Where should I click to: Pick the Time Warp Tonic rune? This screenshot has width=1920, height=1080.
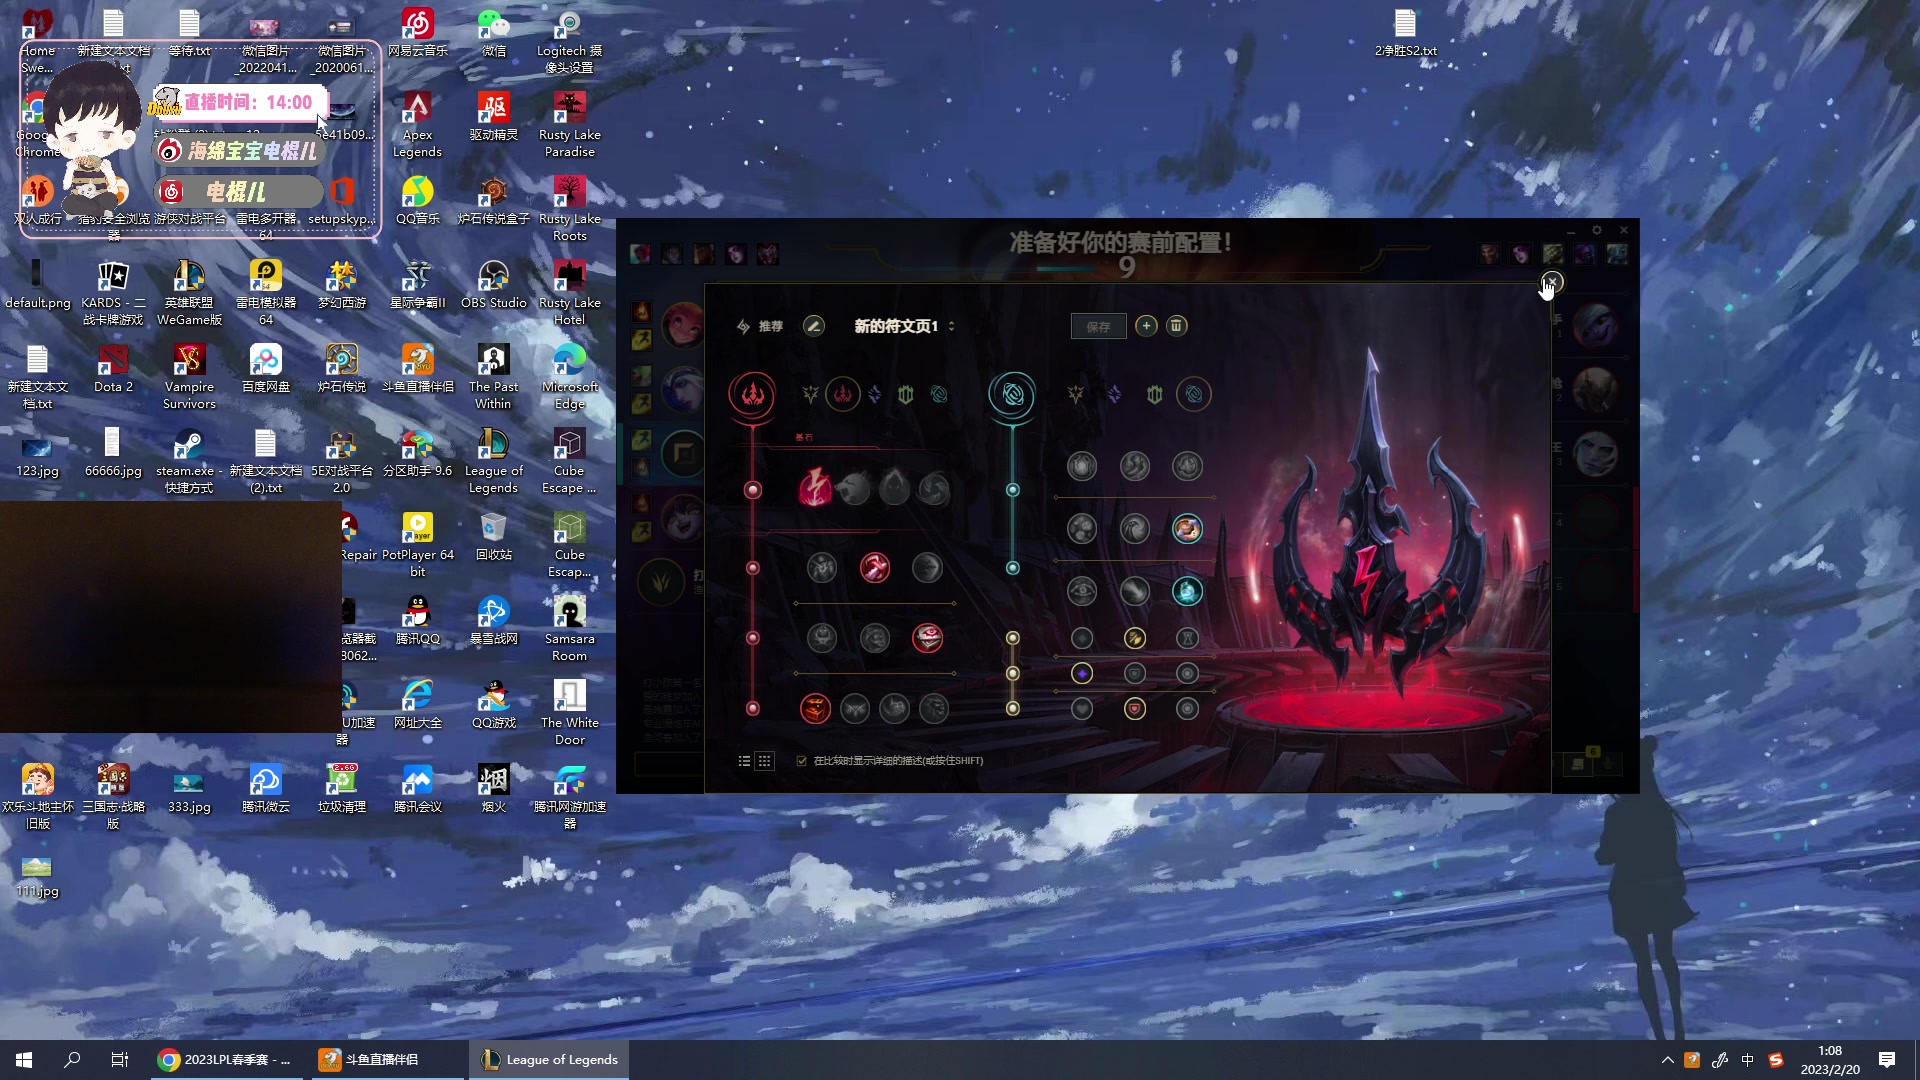pos(1187,591)
